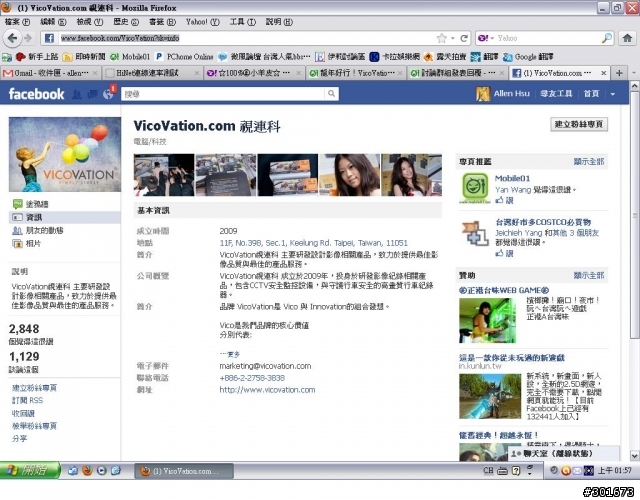
Task: Click inside the Facebook search field
Action: [223, 94]
